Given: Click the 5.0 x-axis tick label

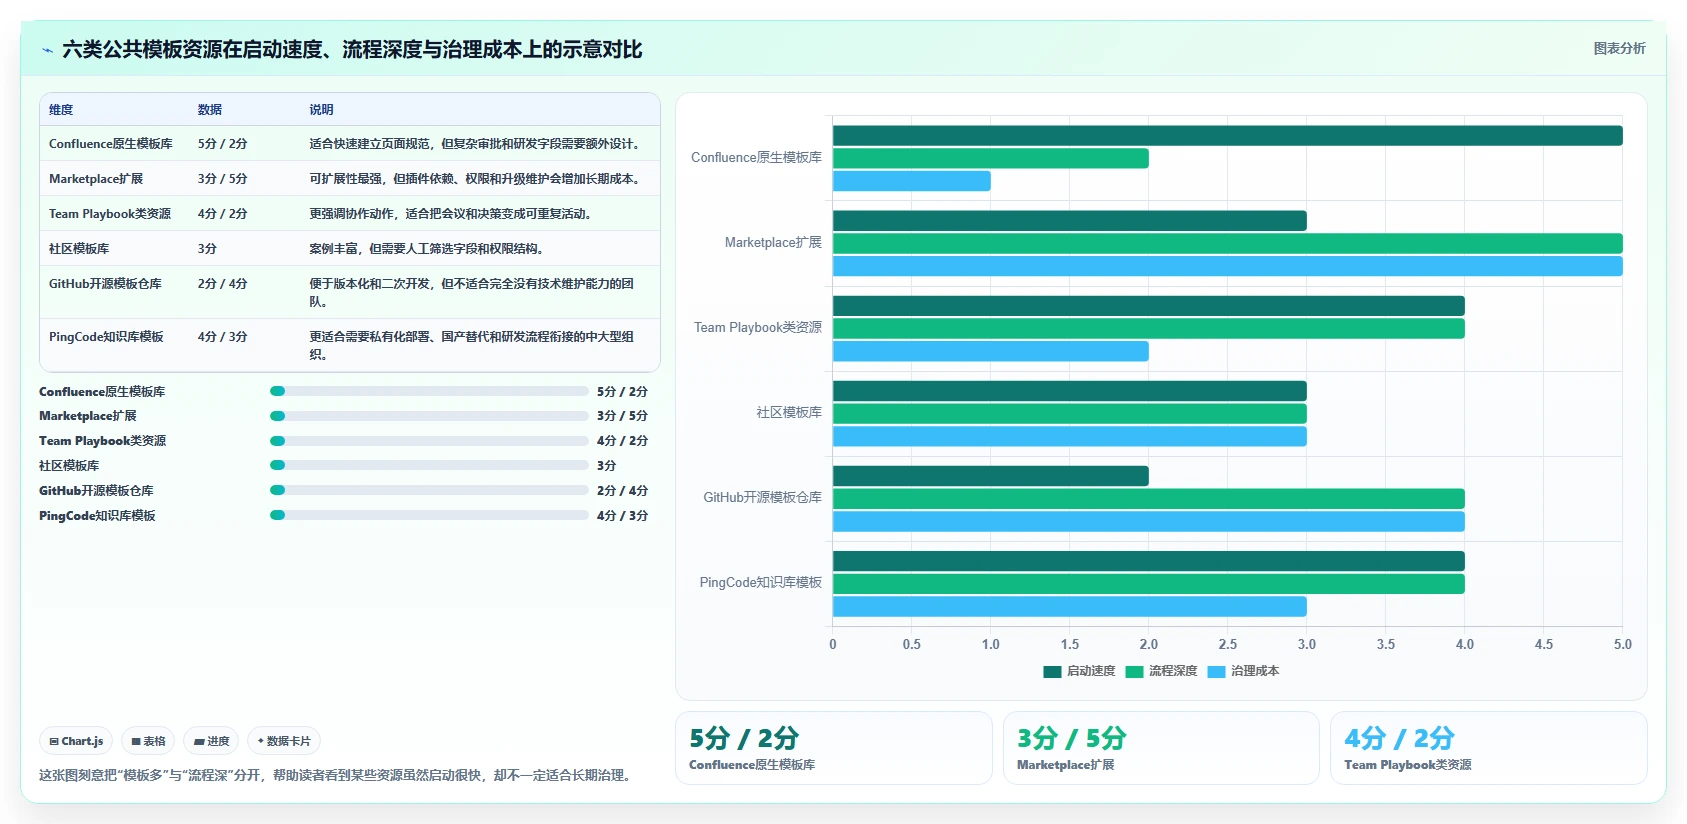Looking at the screenshot, I should [x=1622, y=645].
